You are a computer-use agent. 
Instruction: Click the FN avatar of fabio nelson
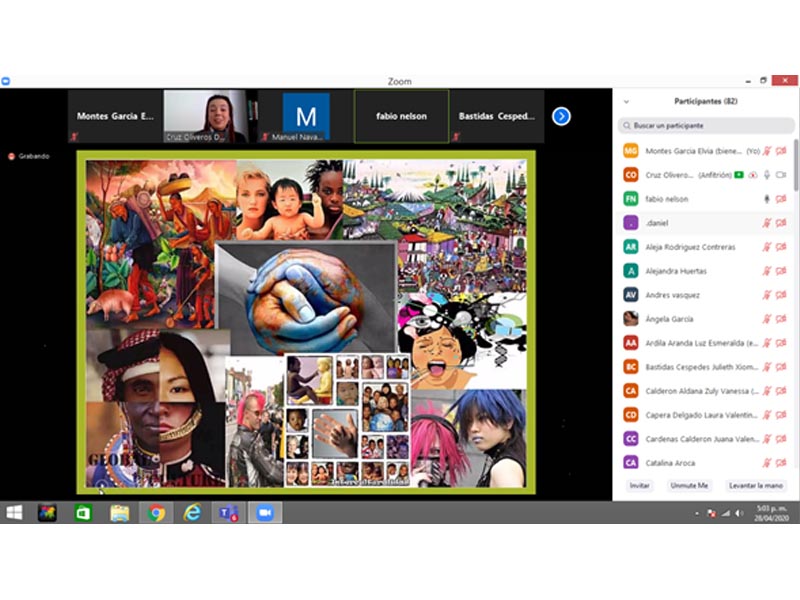pos(631,199)
